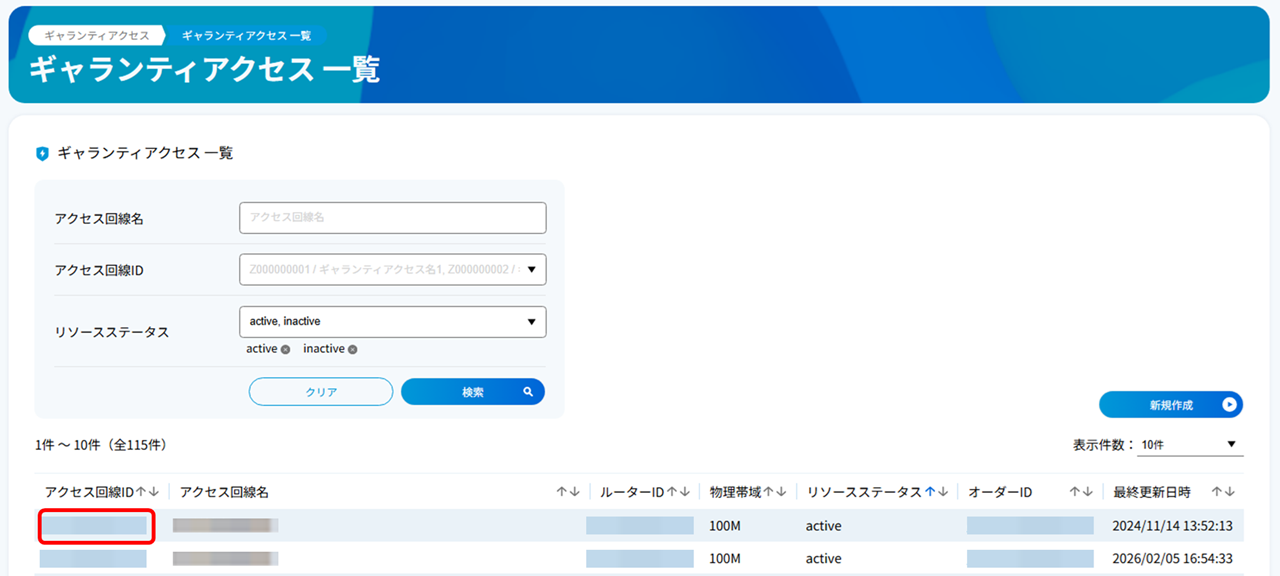
Task: Click the 検索 search button
Action: tap(472, 392)
